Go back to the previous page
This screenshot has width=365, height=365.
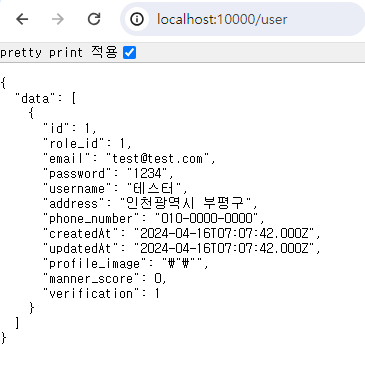click(x=22, y=19)
